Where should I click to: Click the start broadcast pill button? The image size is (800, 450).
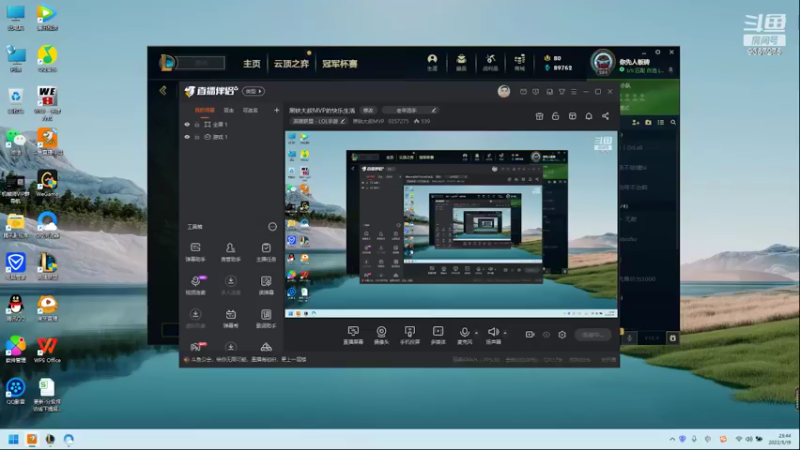coord(593,335)
